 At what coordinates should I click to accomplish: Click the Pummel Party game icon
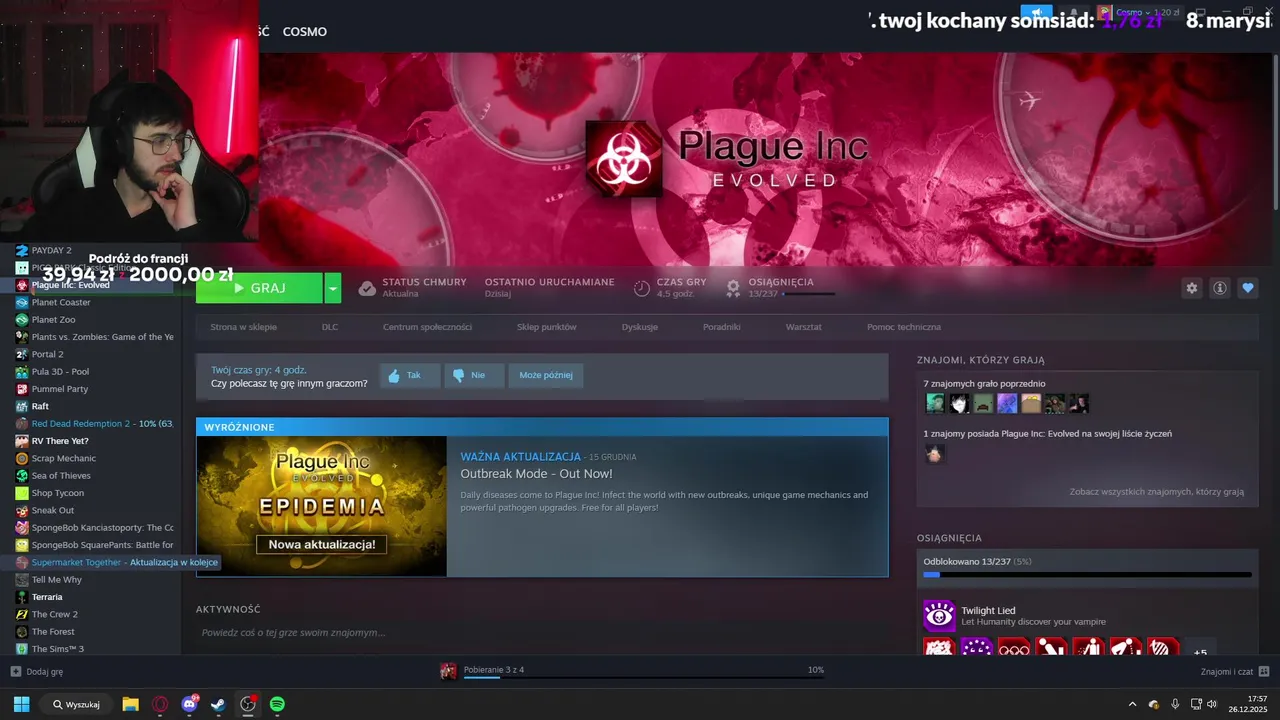tap(22, 389)
